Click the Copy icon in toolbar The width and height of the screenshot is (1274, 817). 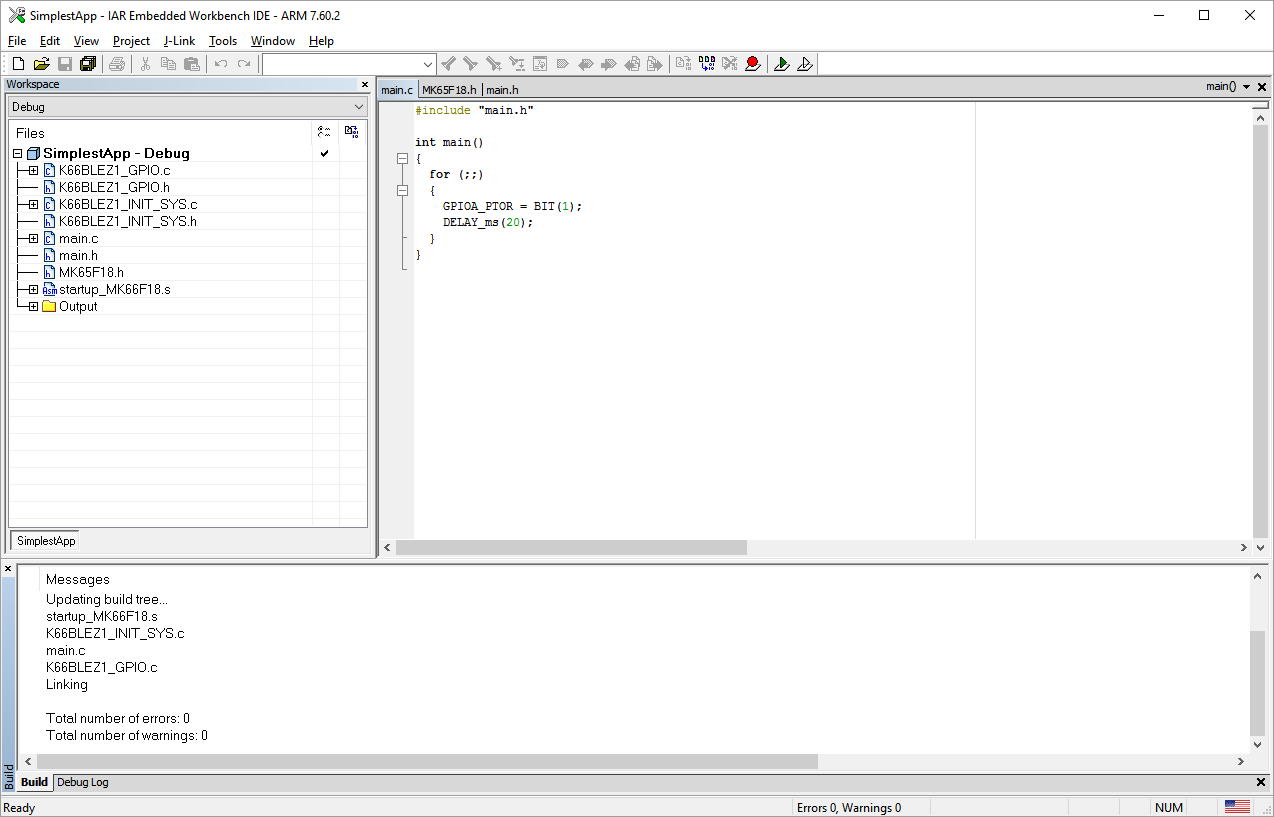(x=168, y=64)
